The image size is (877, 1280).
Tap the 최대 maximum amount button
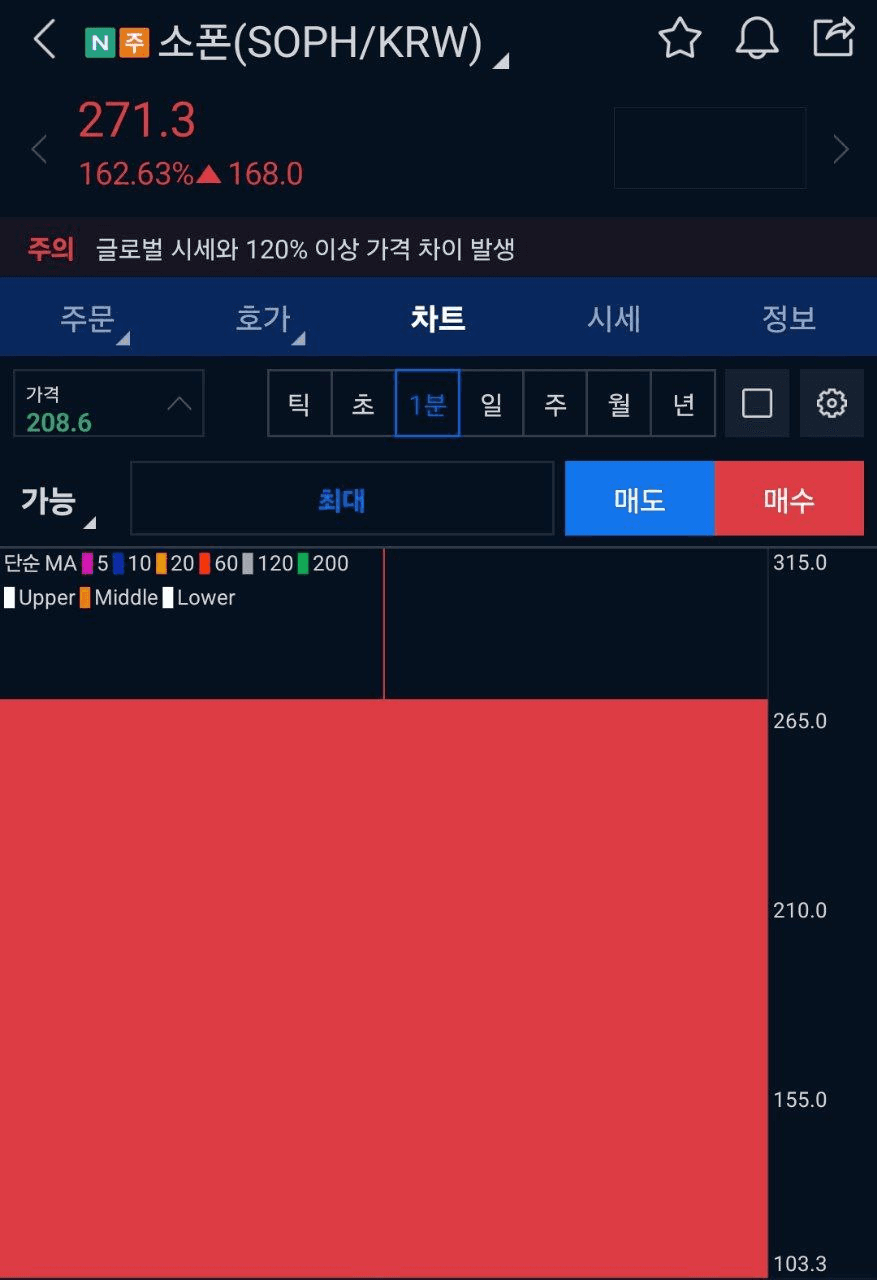[x=342, y=498]
